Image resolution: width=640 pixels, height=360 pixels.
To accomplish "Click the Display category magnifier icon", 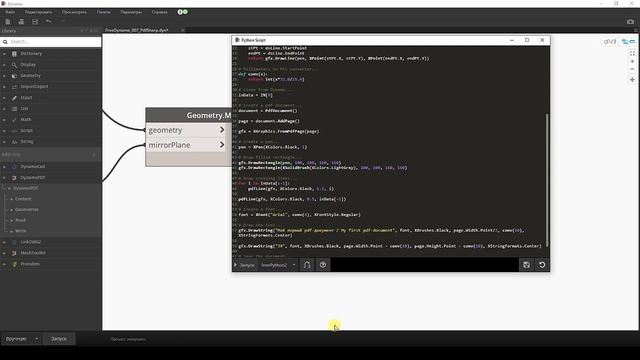I will [14, 64].
